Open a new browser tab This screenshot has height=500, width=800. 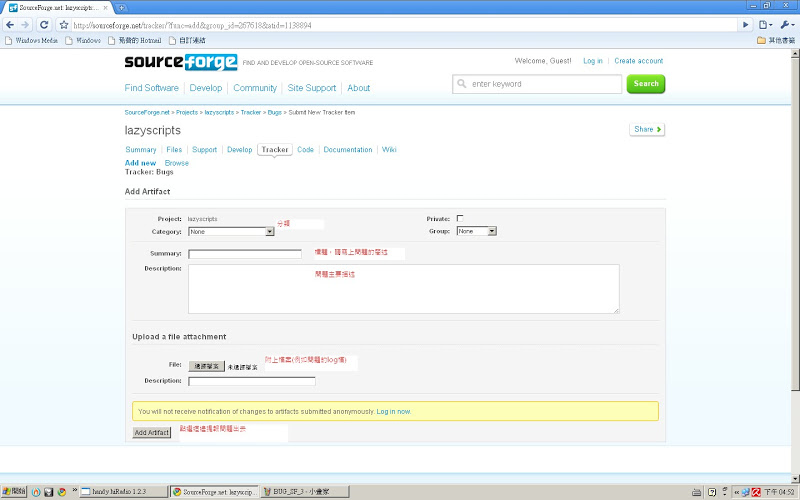click(121, 8)
